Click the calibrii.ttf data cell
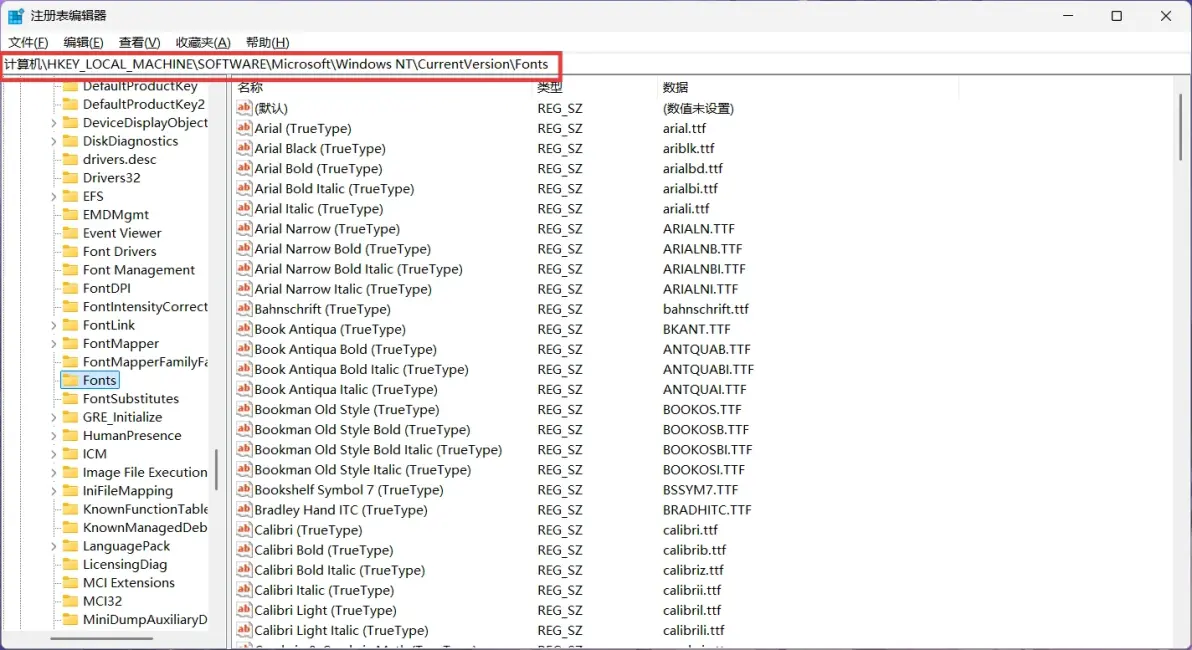The height and width of the screenshot is (650, 1192). pos(692,590)
